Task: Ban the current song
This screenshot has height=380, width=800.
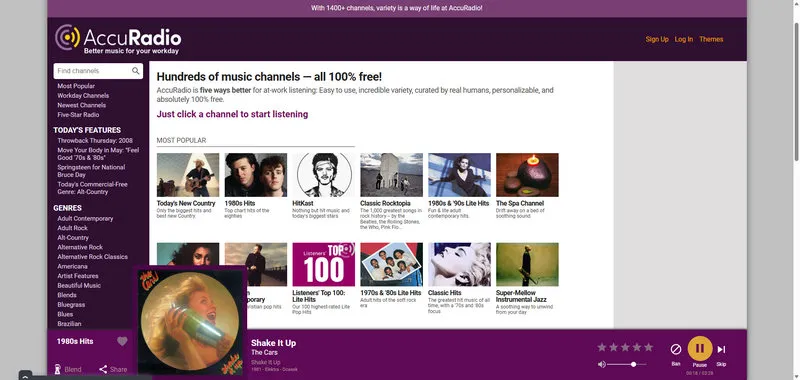Action: coord(676,349)
